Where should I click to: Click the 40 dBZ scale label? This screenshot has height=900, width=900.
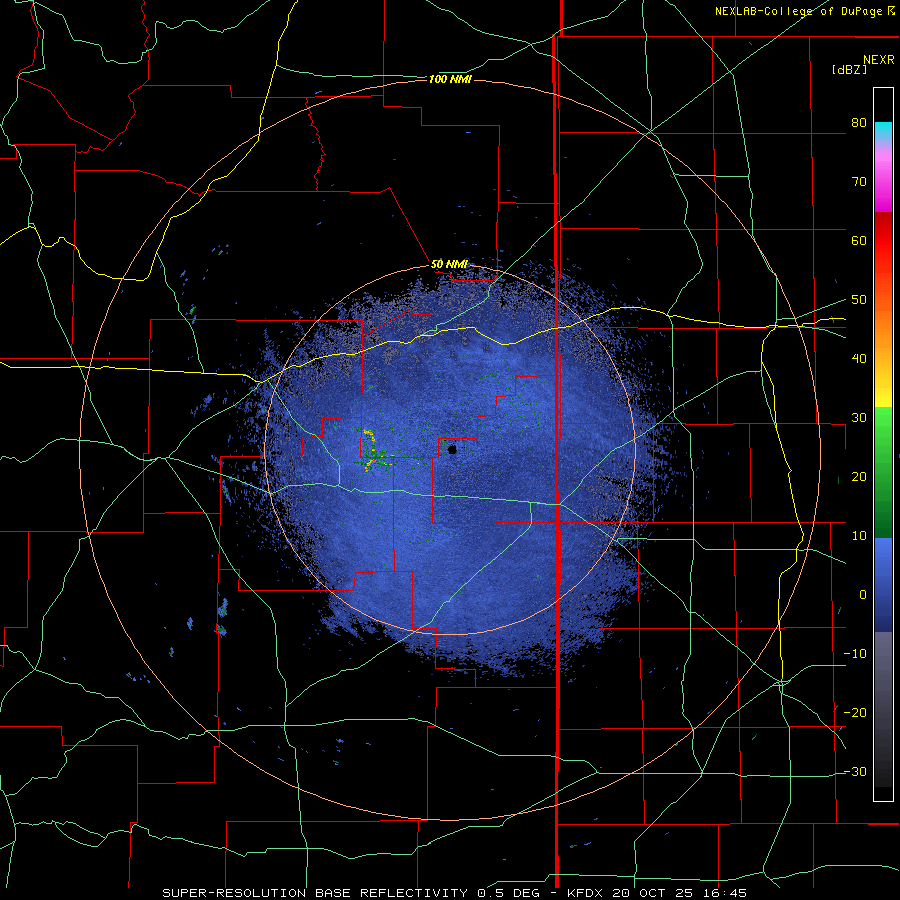(859, 358)
